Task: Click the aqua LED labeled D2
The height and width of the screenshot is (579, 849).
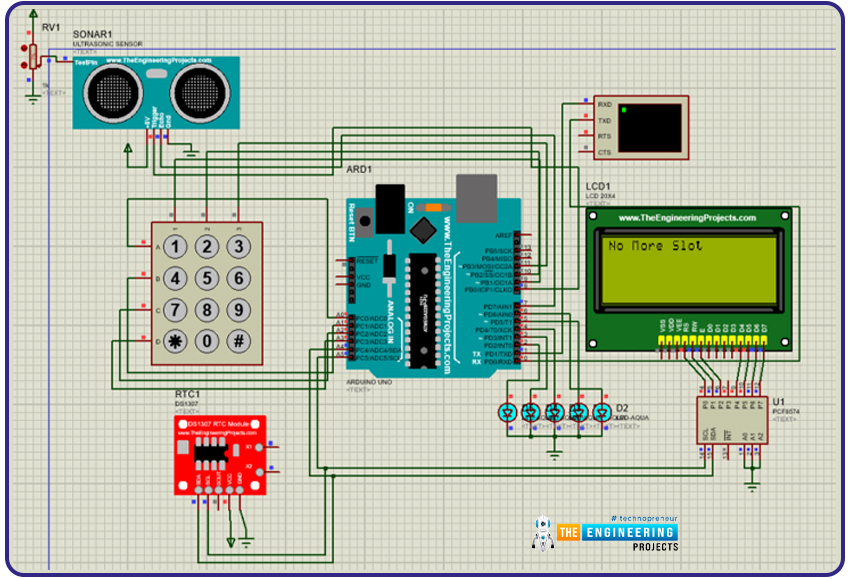Action: point(601,410)
